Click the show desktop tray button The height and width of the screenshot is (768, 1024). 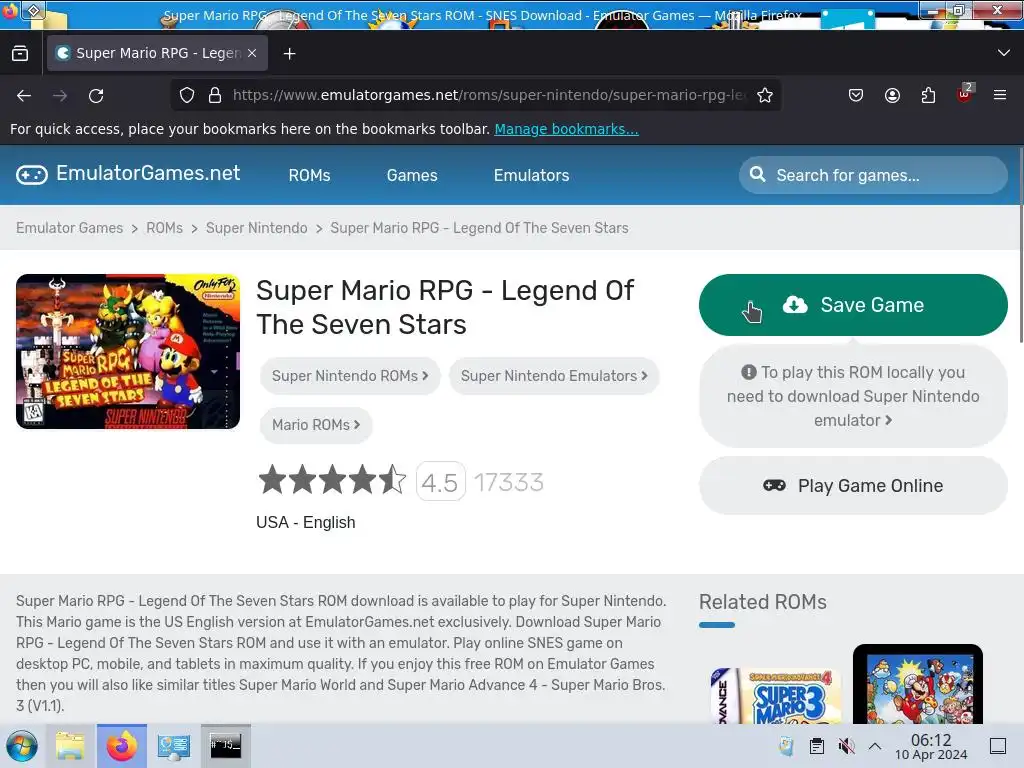998,746
